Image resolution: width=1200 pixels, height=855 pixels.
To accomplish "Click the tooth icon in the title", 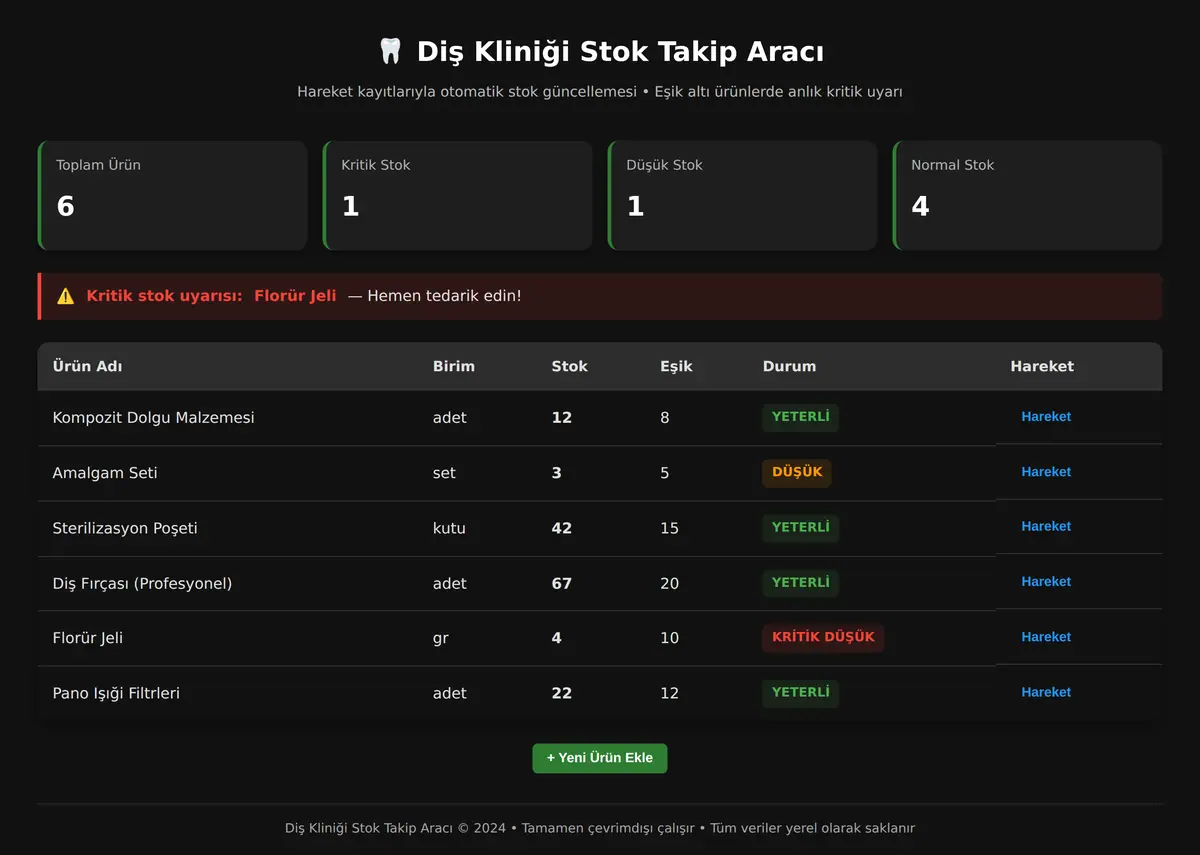I will click(391, 51).
